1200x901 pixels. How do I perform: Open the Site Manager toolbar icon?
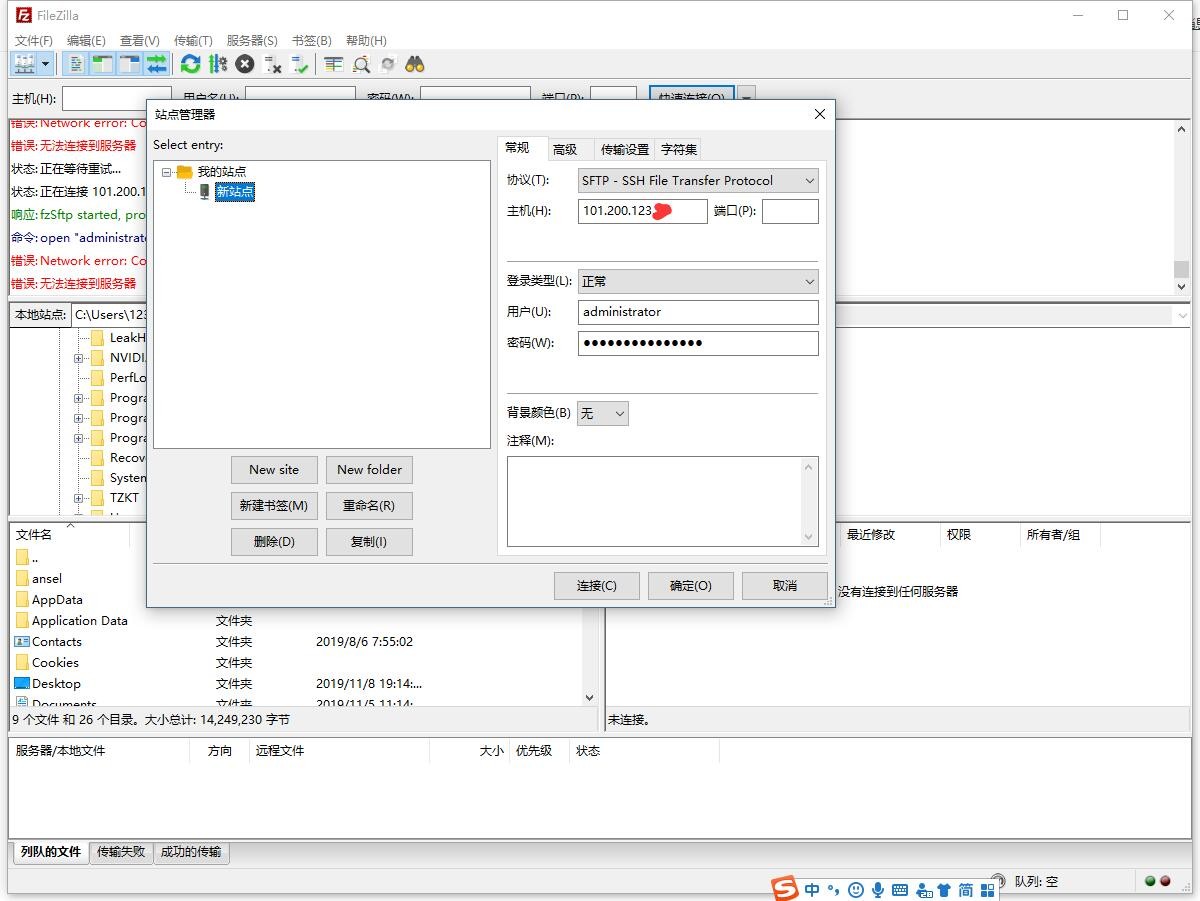pyautogui.click(x=25, y=64)
